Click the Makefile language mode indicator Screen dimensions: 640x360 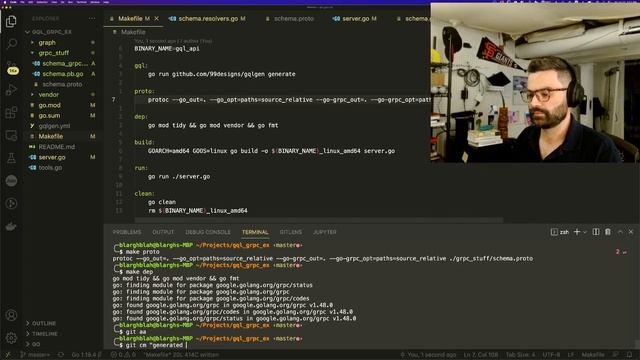pos(593,355)
